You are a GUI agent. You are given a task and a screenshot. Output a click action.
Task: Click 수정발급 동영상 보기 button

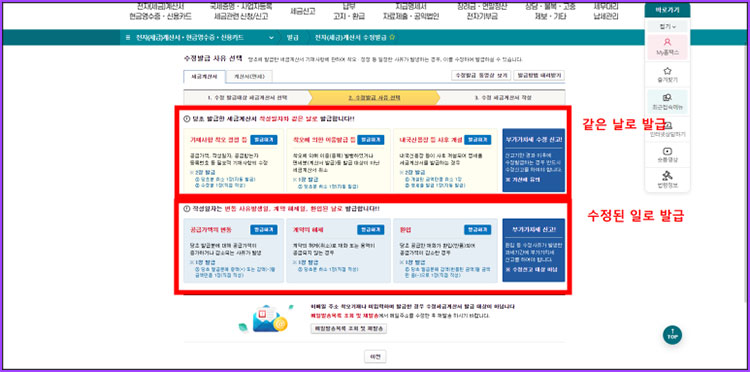pos(480,76)
